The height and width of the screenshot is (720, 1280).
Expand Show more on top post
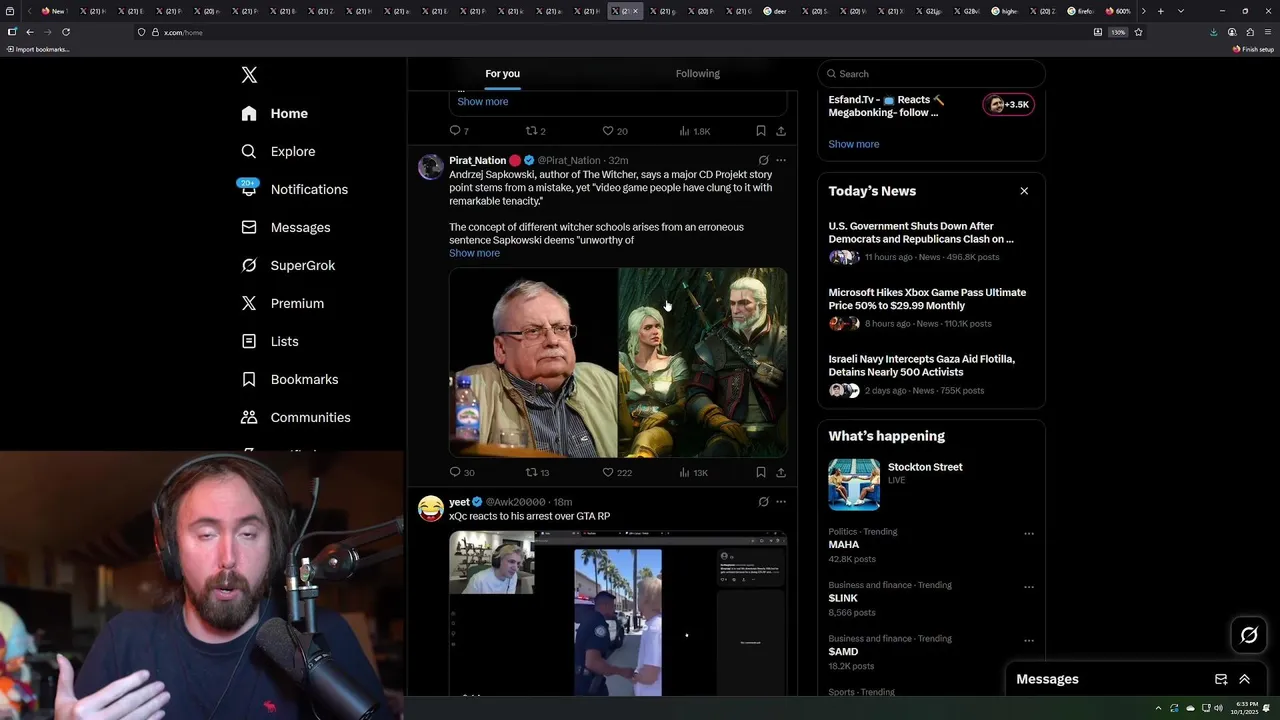pyautogui.click(x=483, y=102)
